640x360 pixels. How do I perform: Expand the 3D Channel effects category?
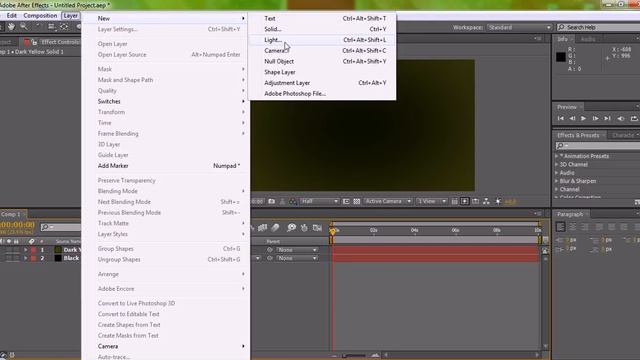[557, 164]
